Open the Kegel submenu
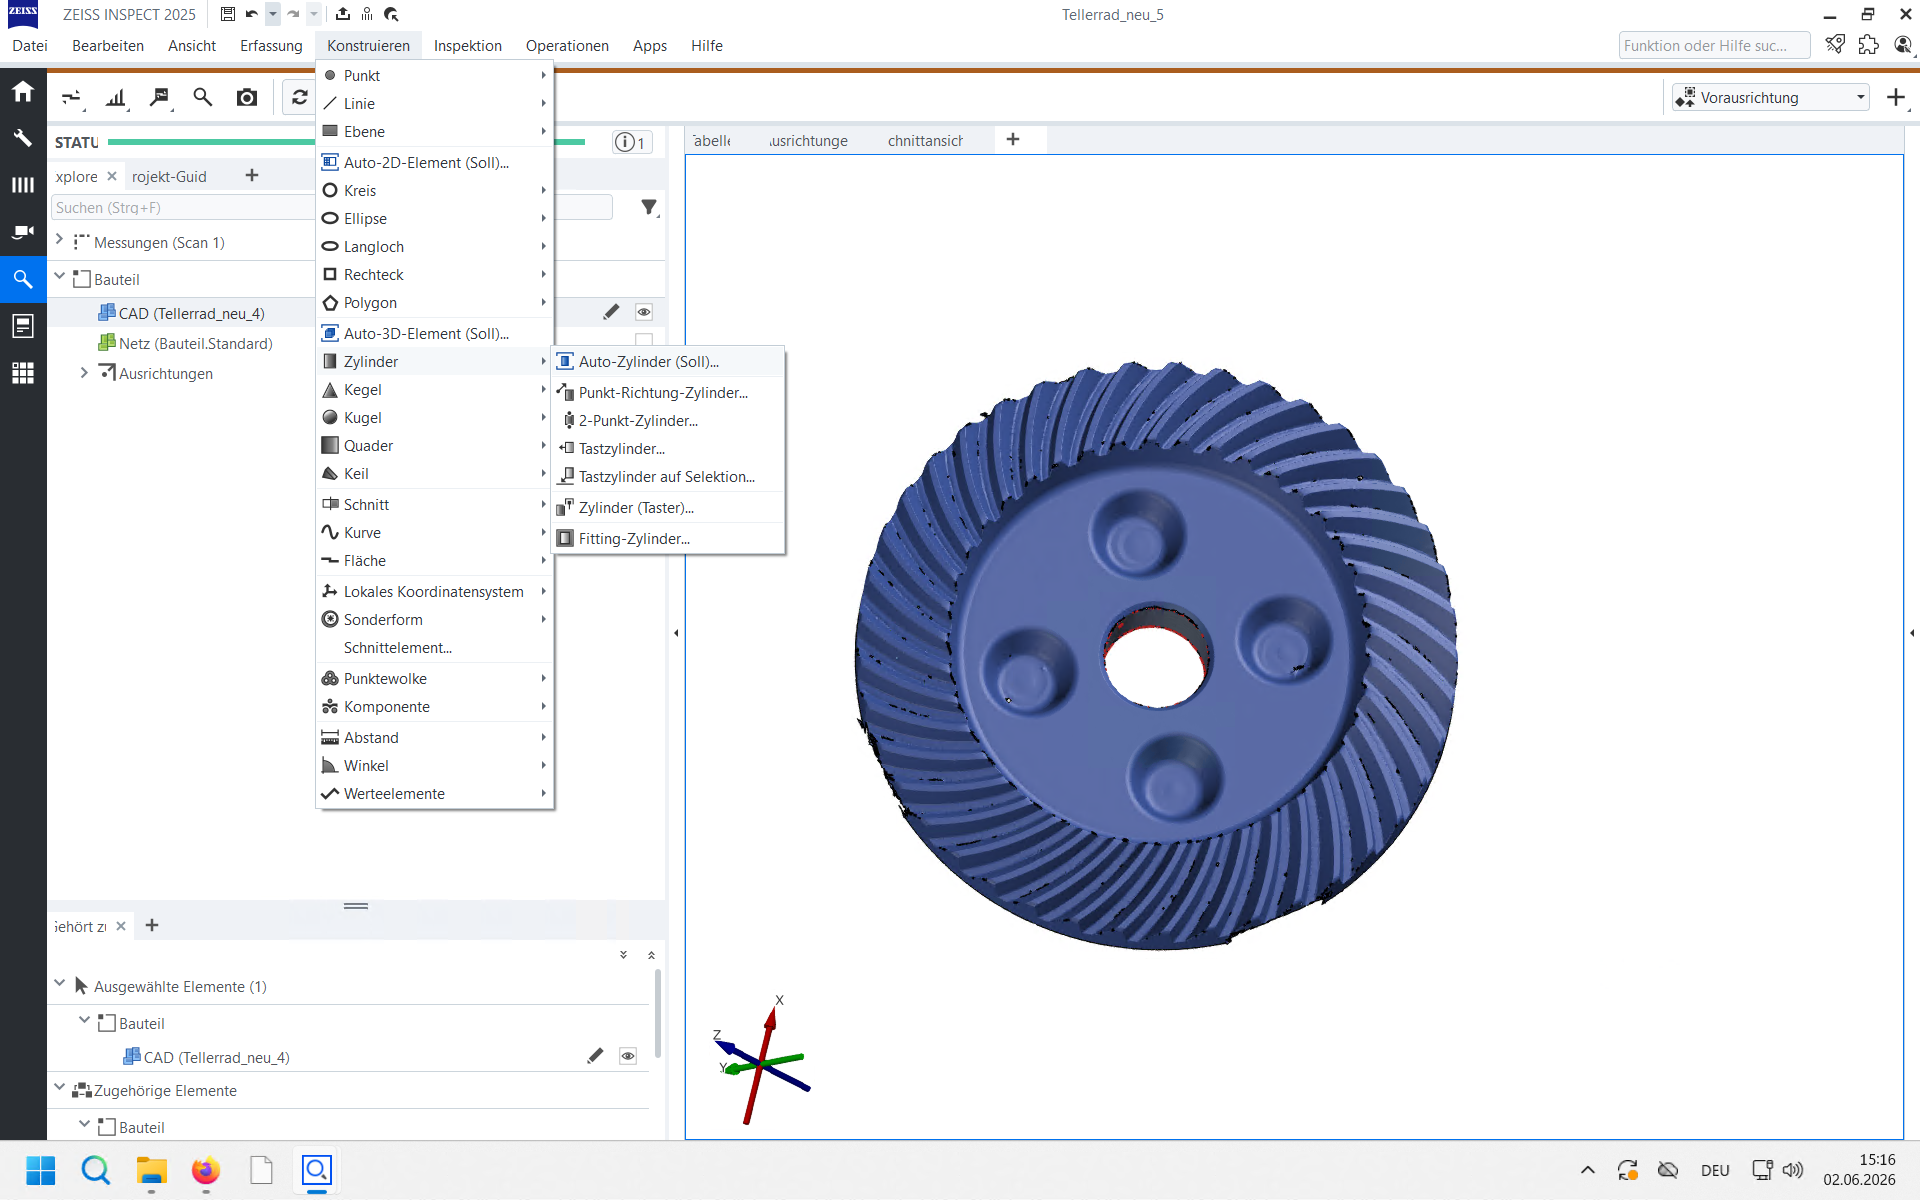Viewport: 1920px width, 1200px height. pos(435,390)
